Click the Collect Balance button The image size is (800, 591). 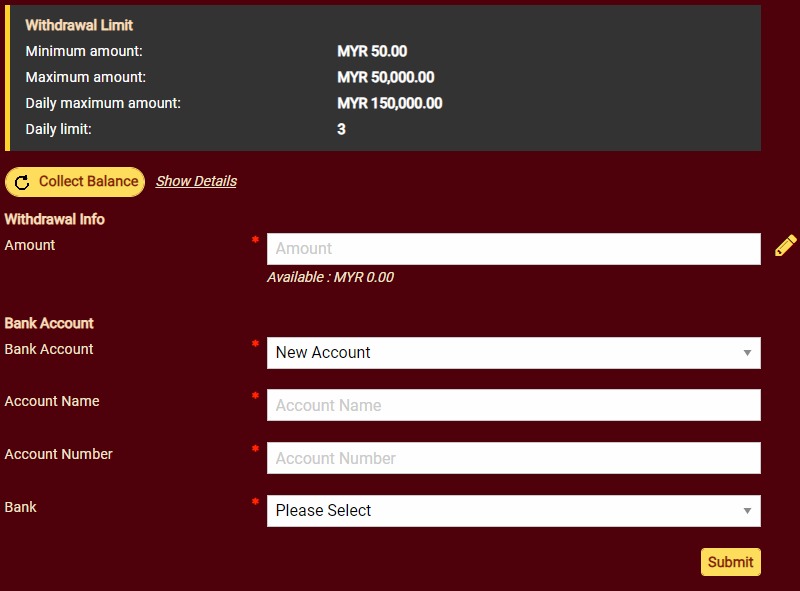75,182
